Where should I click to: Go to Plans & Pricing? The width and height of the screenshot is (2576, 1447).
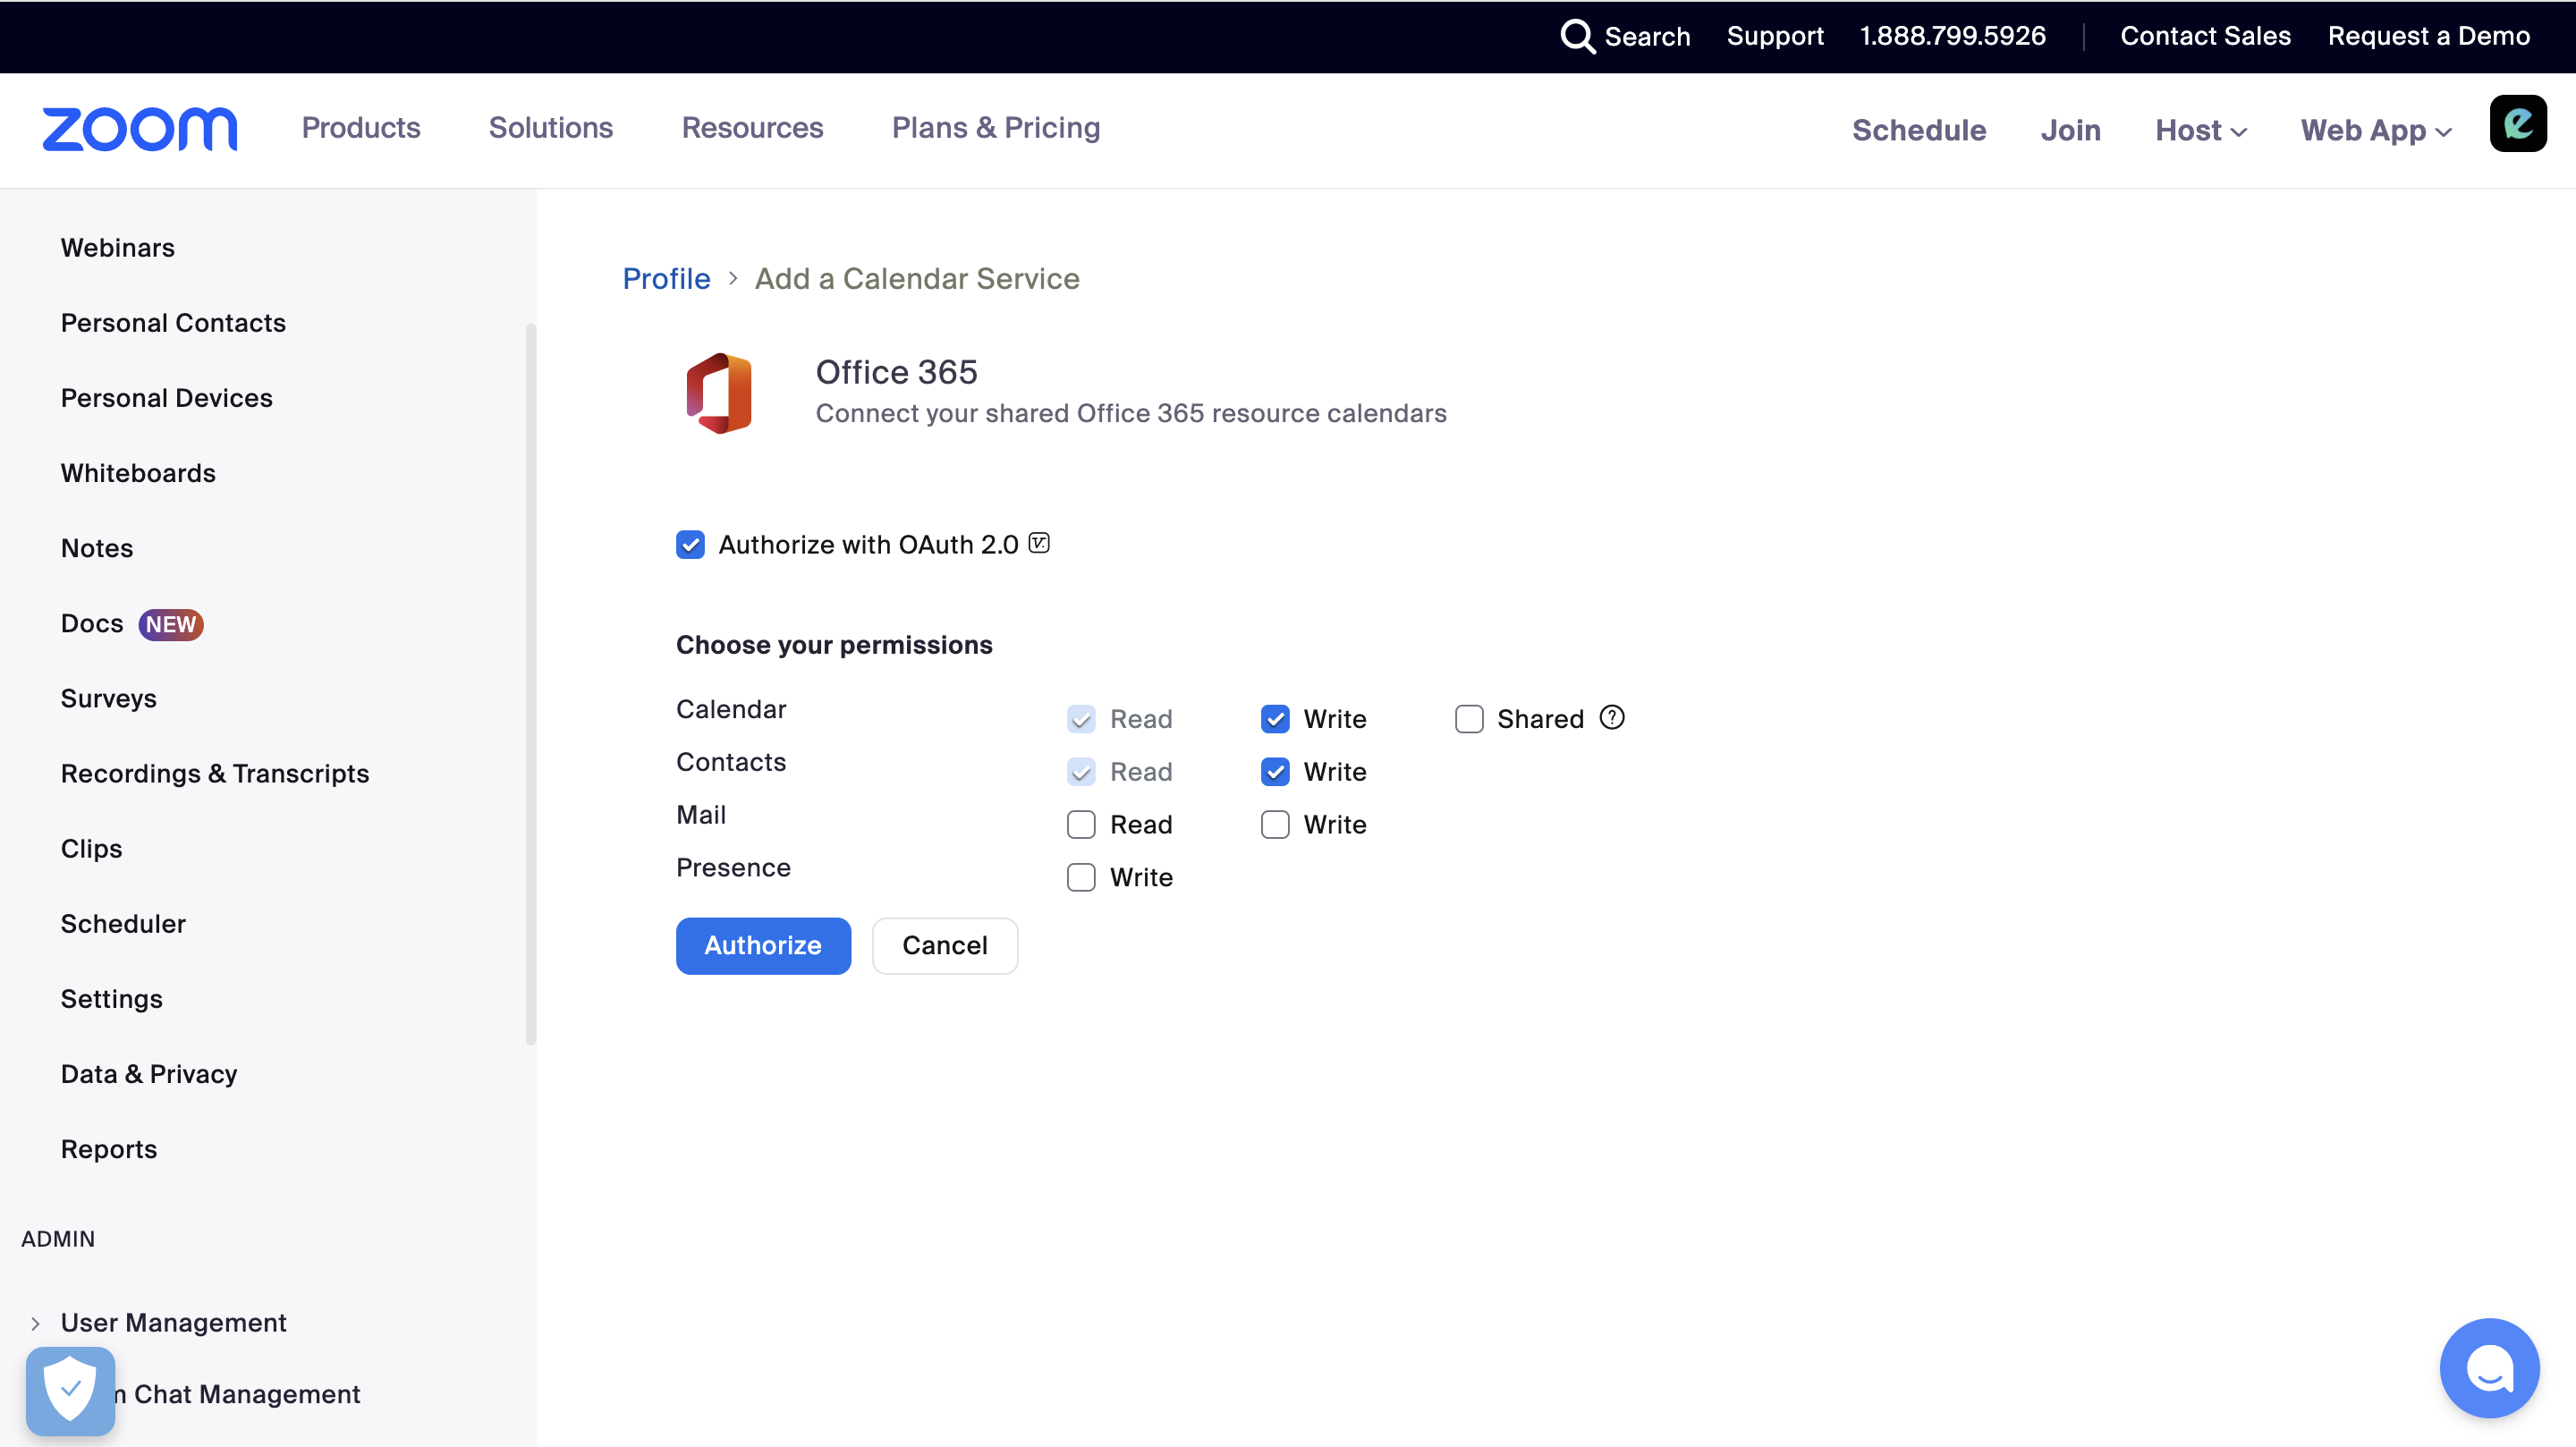pos(996,128)
